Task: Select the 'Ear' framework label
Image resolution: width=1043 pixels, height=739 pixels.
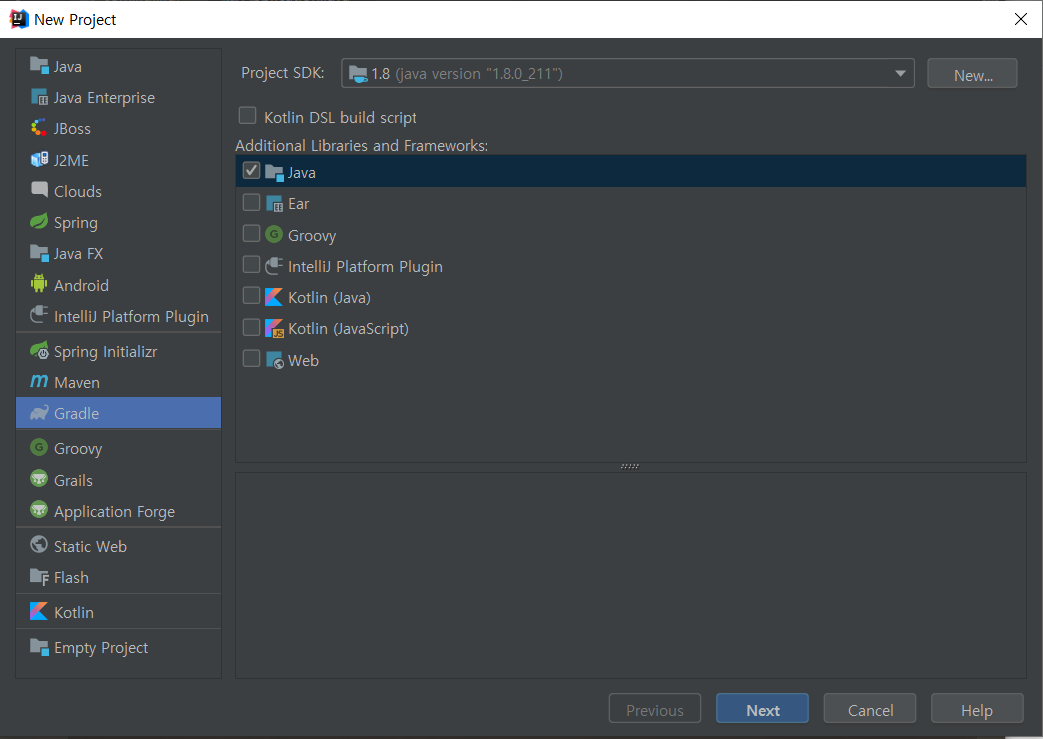Action: pyautogui.click(x=298, y=204)
